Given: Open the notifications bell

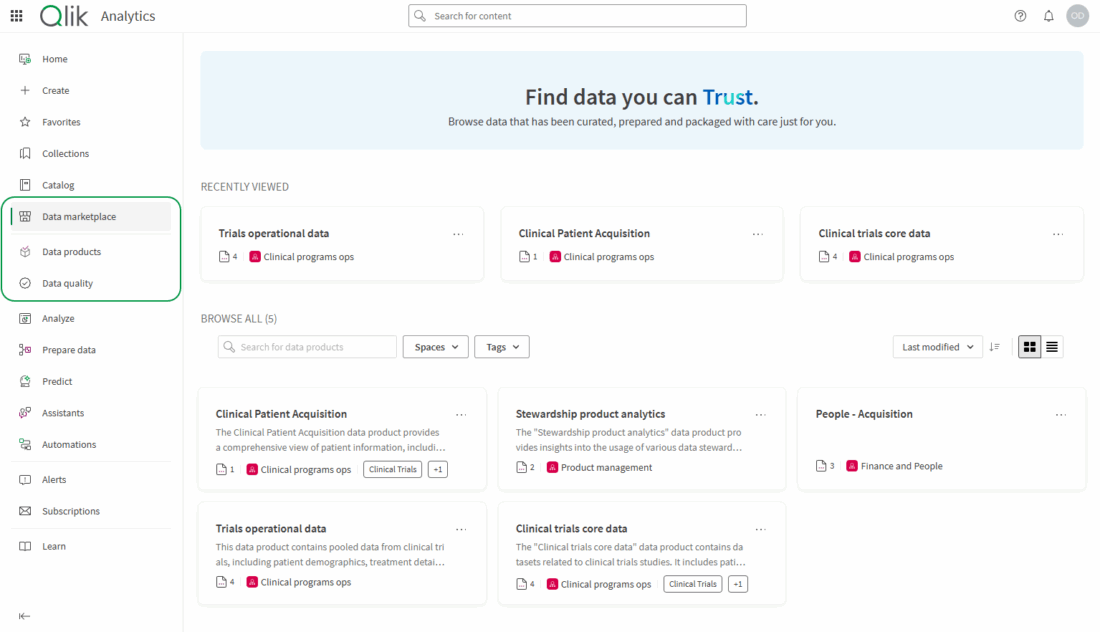Looking at the screenshot, I should pyautogui.click(x=1047, y=15).
